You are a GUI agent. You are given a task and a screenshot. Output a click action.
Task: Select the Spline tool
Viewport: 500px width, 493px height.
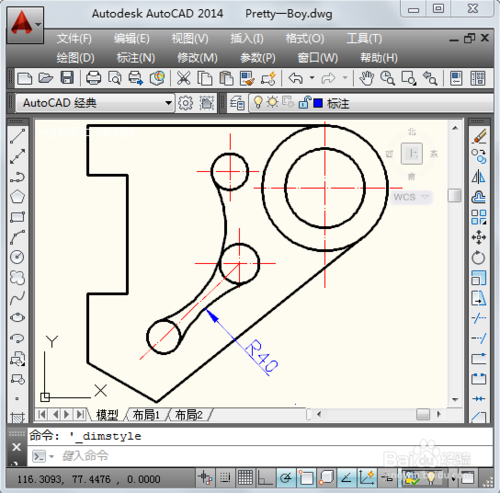coord(17,298)
